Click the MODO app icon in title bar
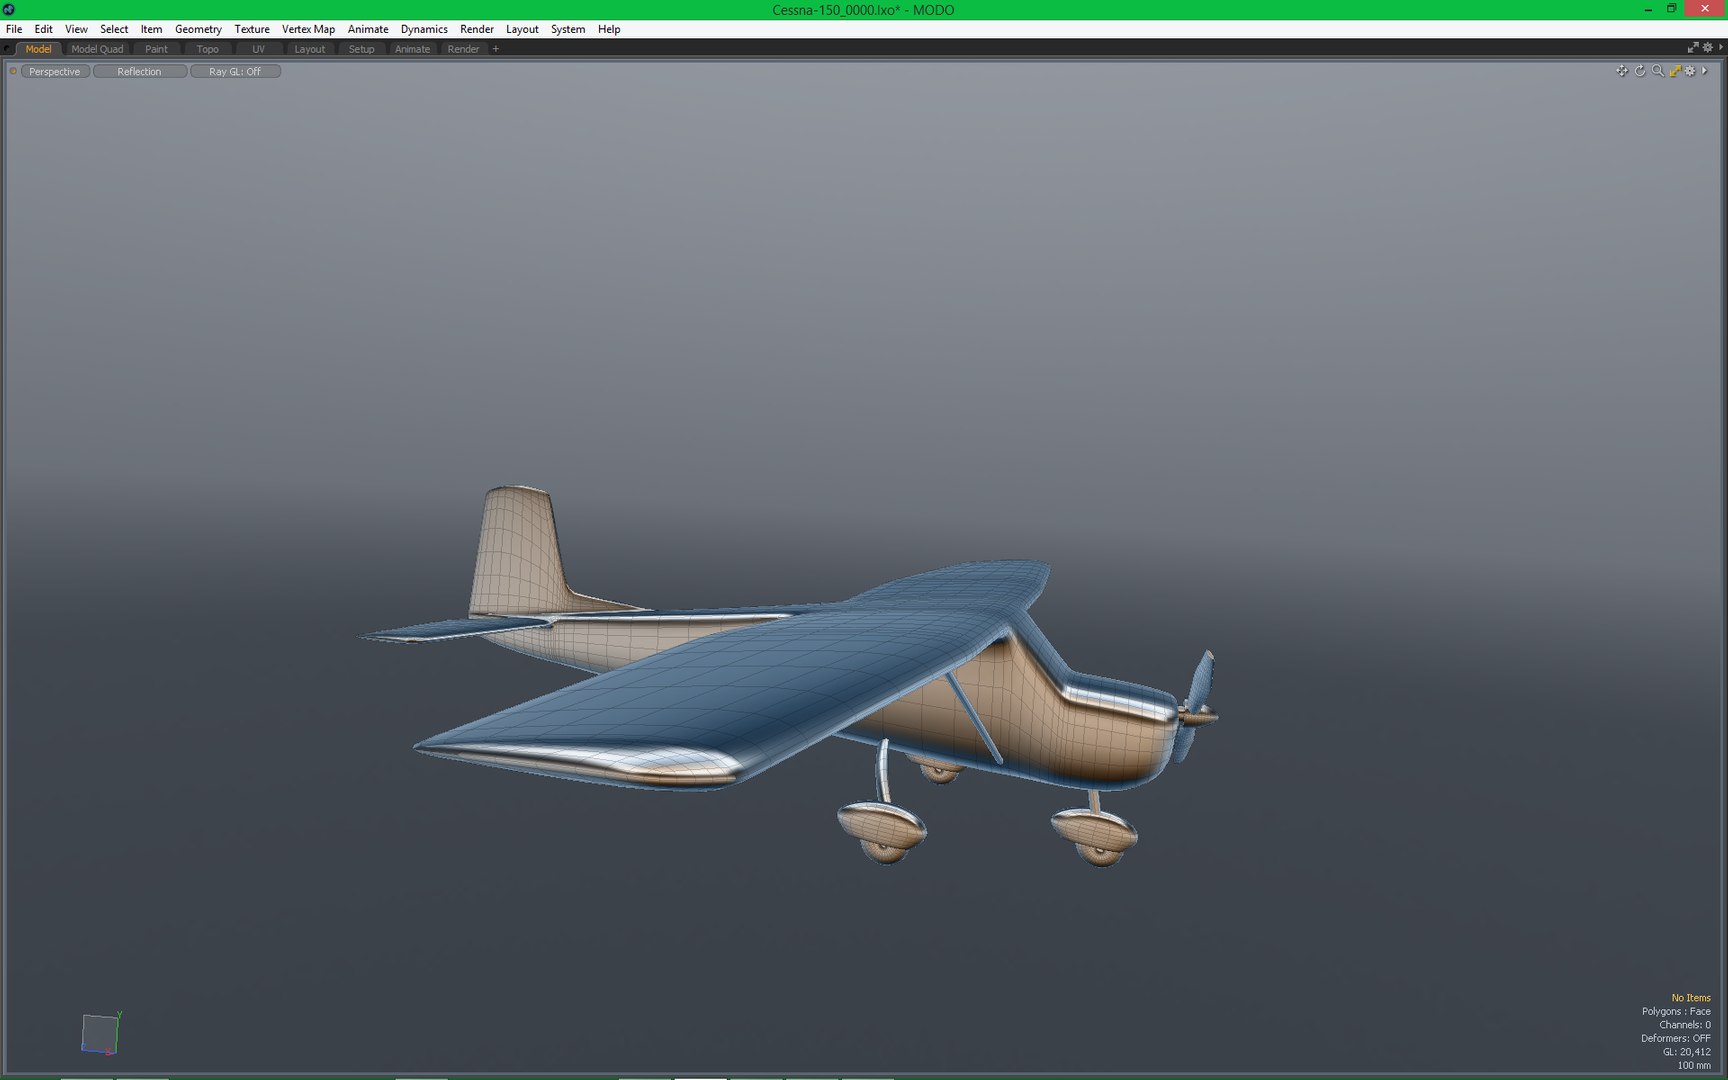Screen dimensions: 1728x1080 [9, 9]
